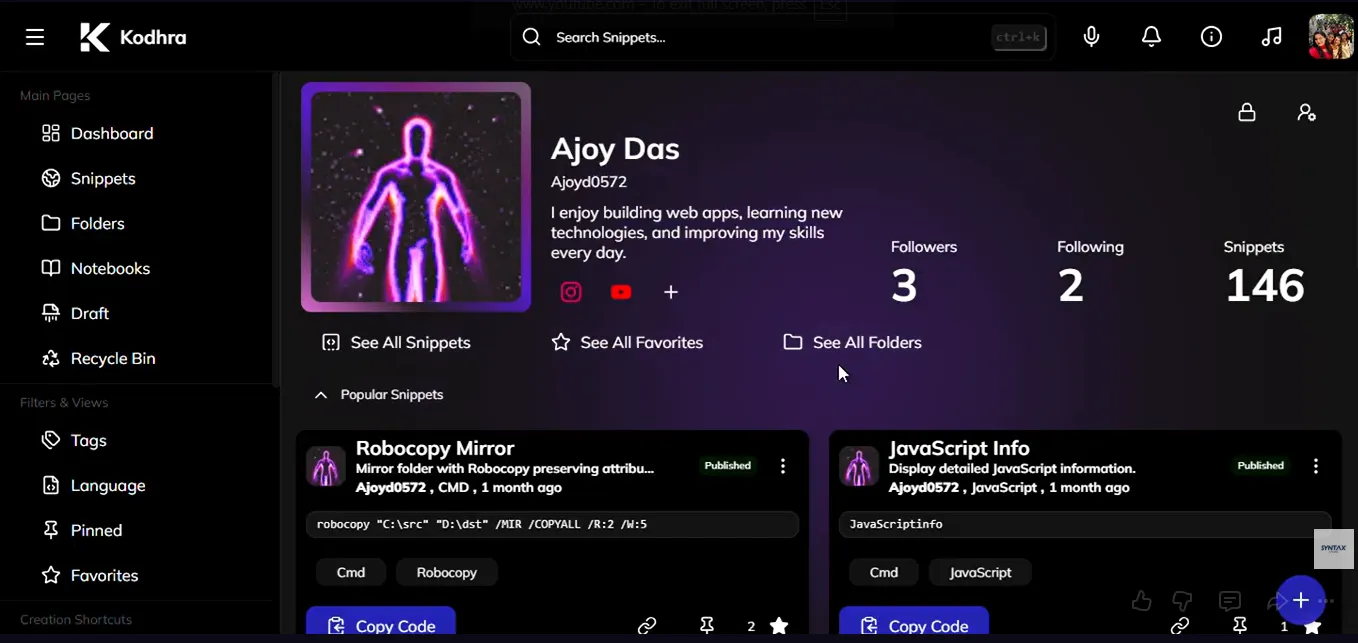Click See All Favorites link
Screen dimensions: 1358x643
point(627,343)
